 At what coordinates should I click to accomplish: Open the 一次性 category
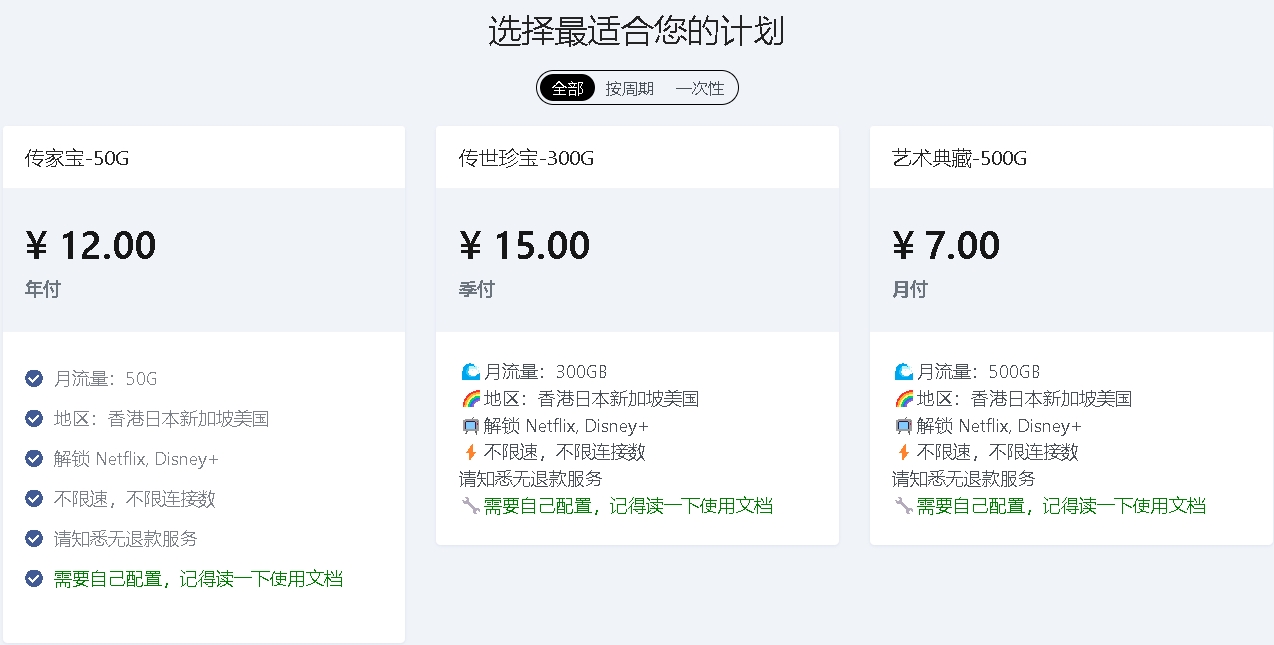[x=701, y=88]
